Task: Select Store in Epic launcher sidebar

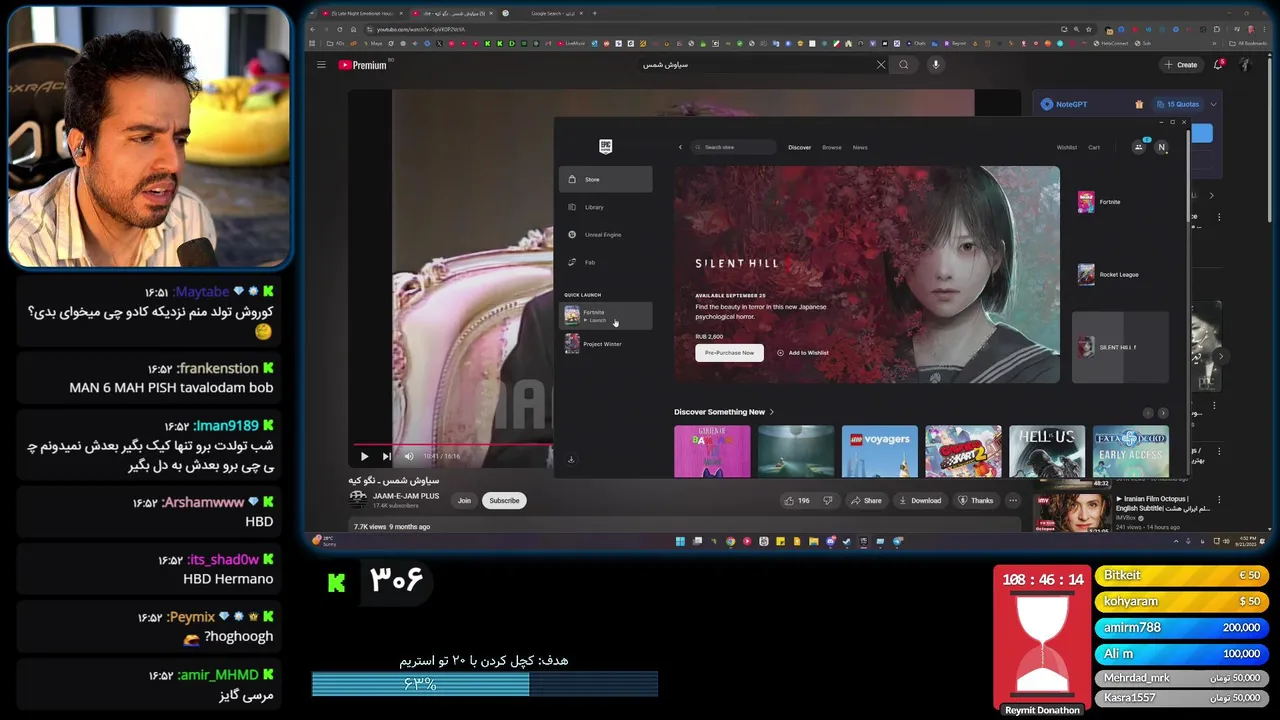Action: pyautogui.click(x=606, y=179)
